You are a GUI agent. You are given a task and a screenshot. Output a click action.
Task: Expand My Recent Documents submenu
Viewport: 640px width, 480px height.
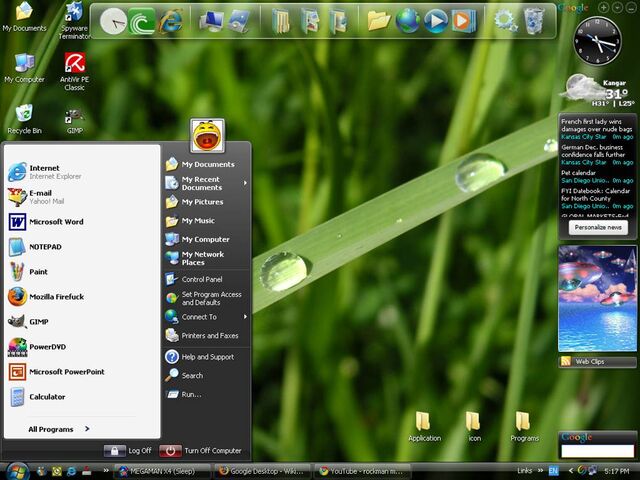pos(207,183)
